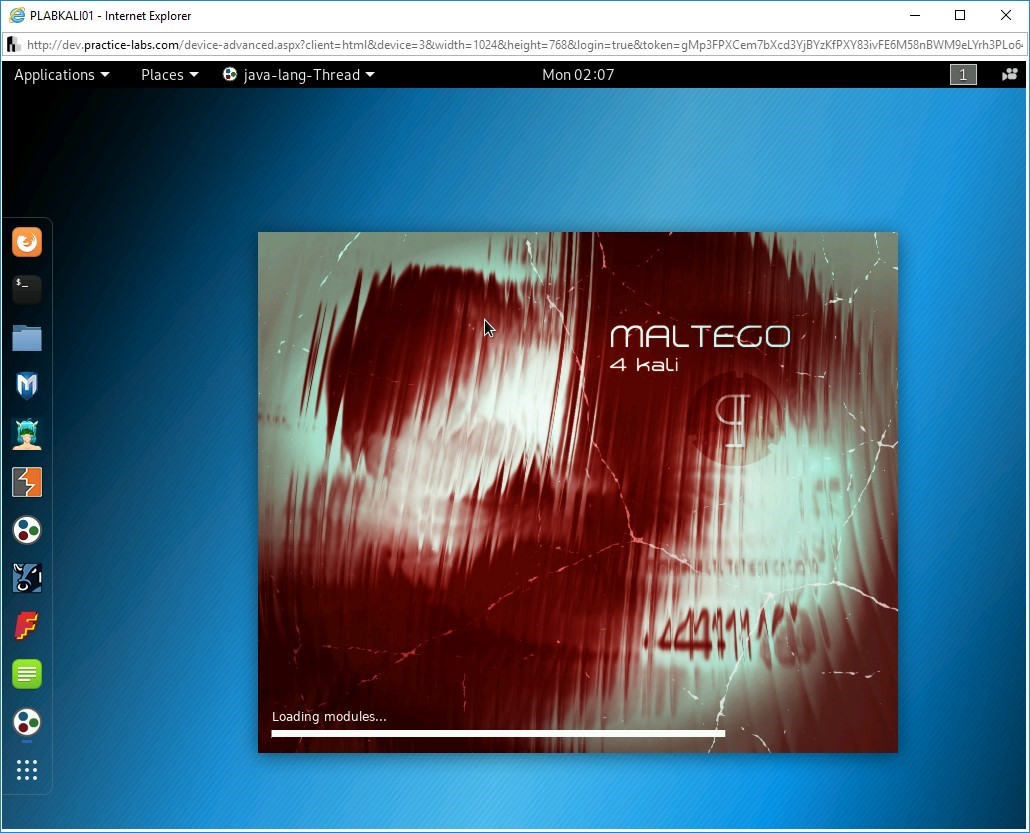The image size is (1030, 833).
Task: Click the Maltego launcher above the BeEF icon
Action: click(27, 530)
